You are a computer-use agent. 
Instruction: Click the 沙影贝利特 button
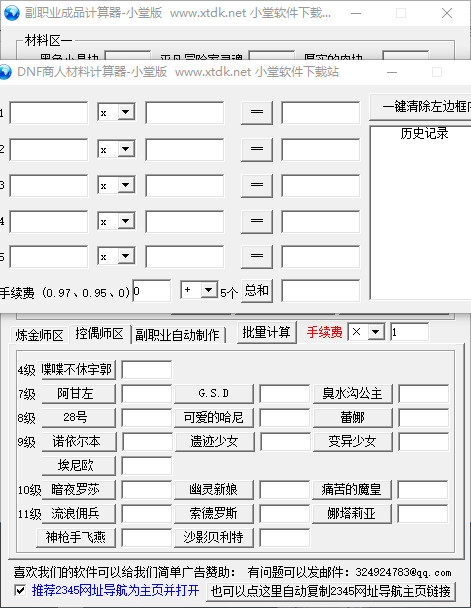point(214,537)
